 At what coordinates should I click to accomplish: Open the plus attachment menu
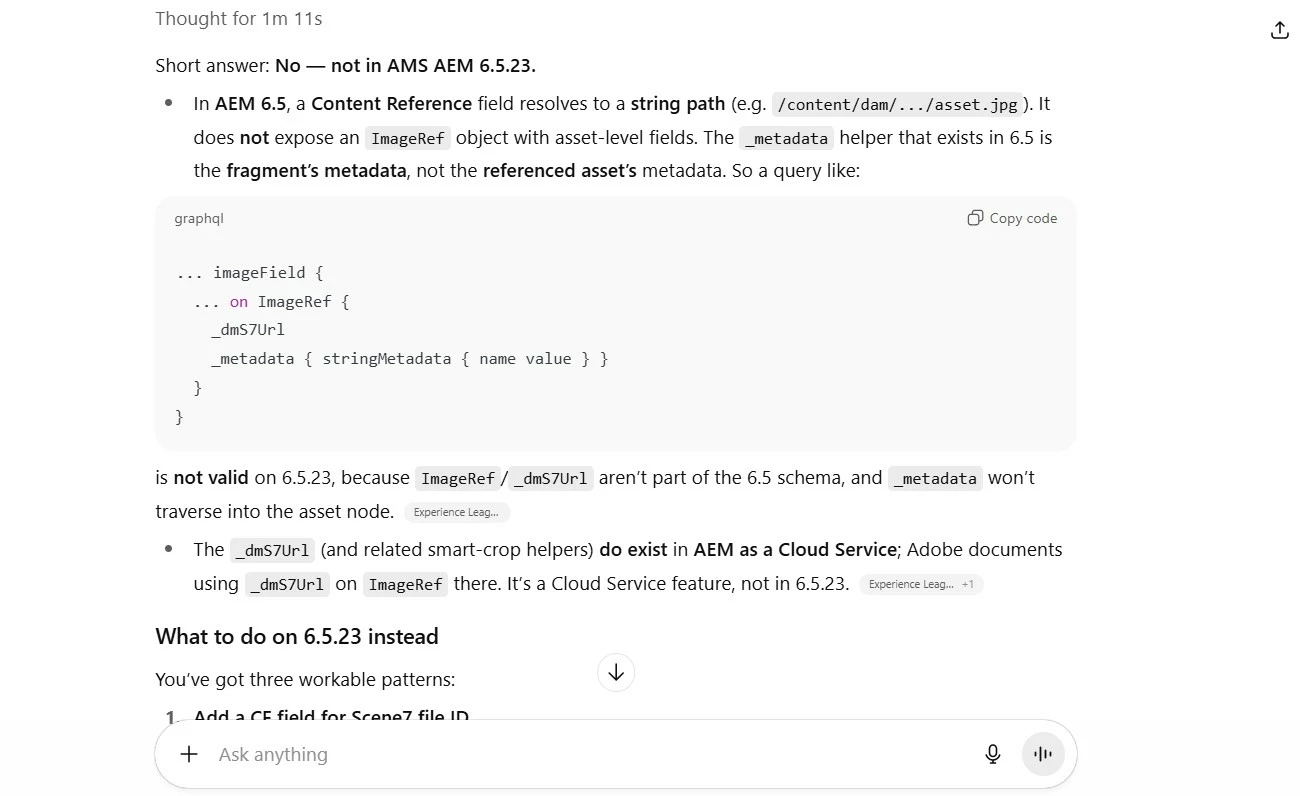point(189,754)
